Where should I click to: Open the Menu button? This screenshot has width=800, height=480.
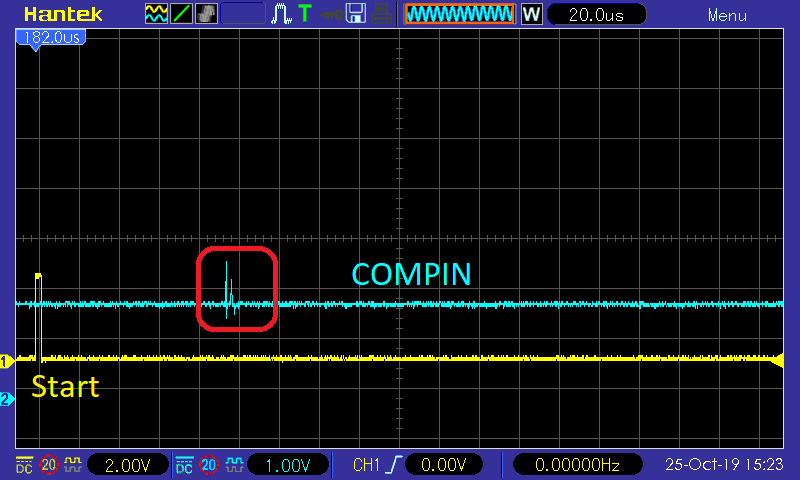coord(727,15)
